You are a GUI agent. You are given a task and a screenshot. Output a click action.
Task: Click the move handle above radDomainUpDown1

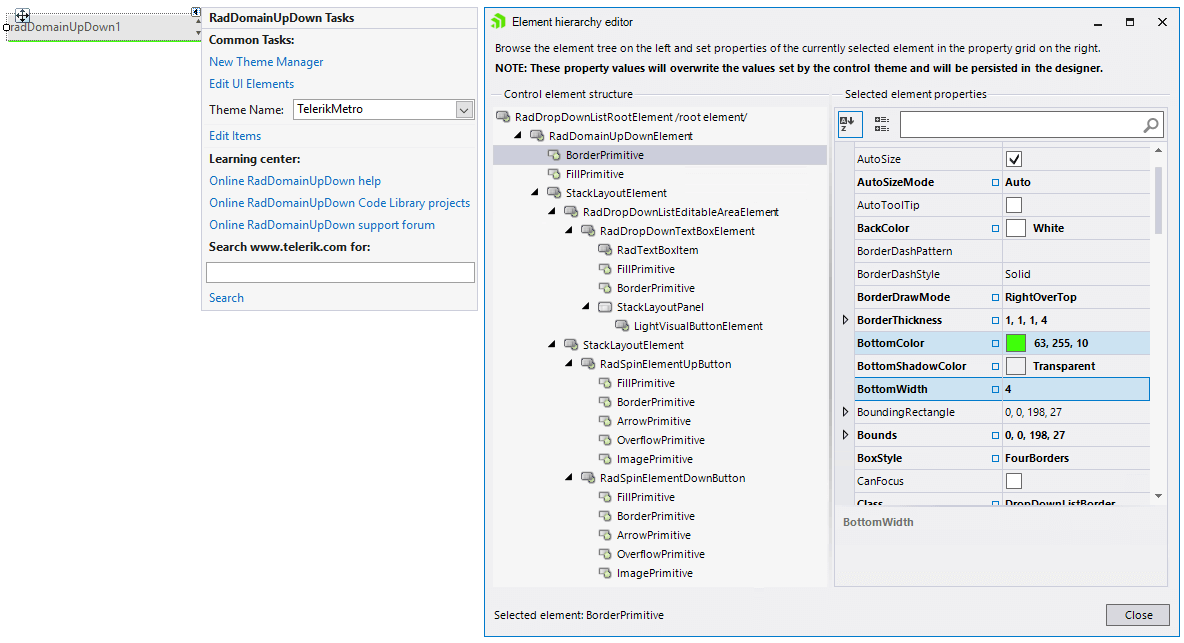pyautogui.click(x=22, y=16)
